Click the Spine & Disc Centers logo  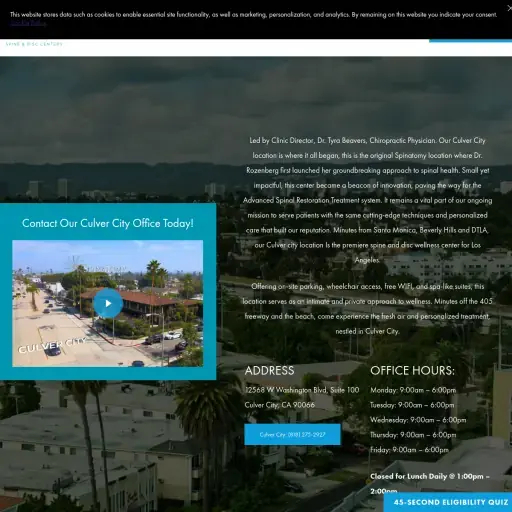pyautogui.click(x=34, y=44)
